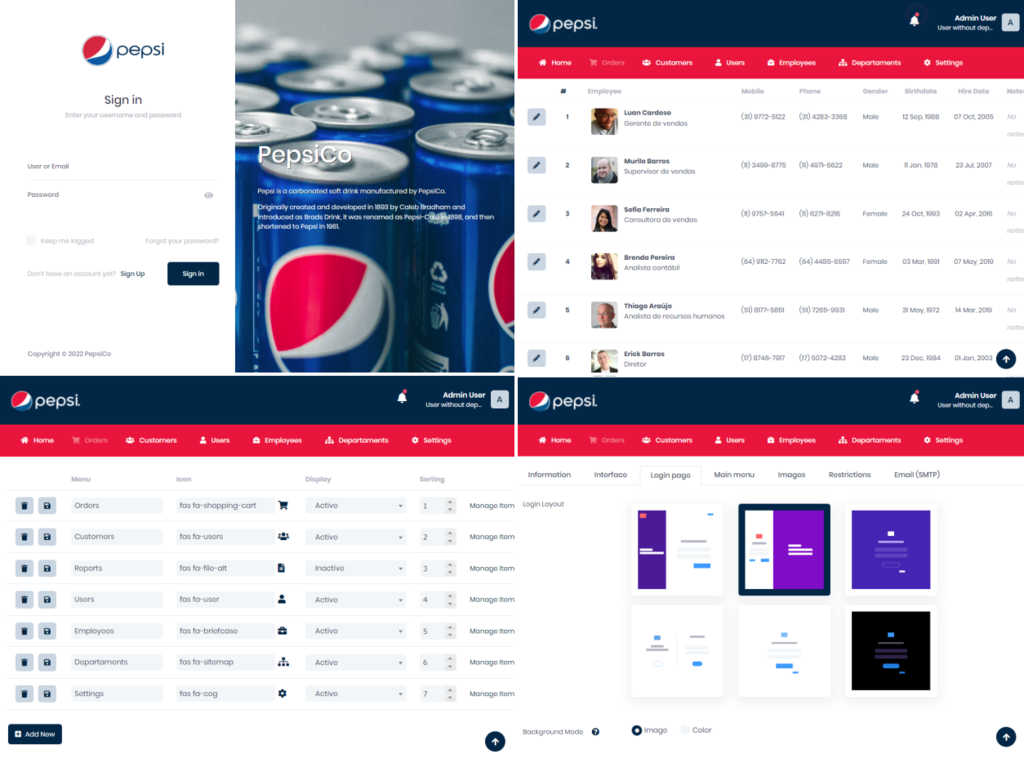The height and width of the screenshot is (763, 1024).
Task: Switch to the Information settings tab
Action: 549,475
